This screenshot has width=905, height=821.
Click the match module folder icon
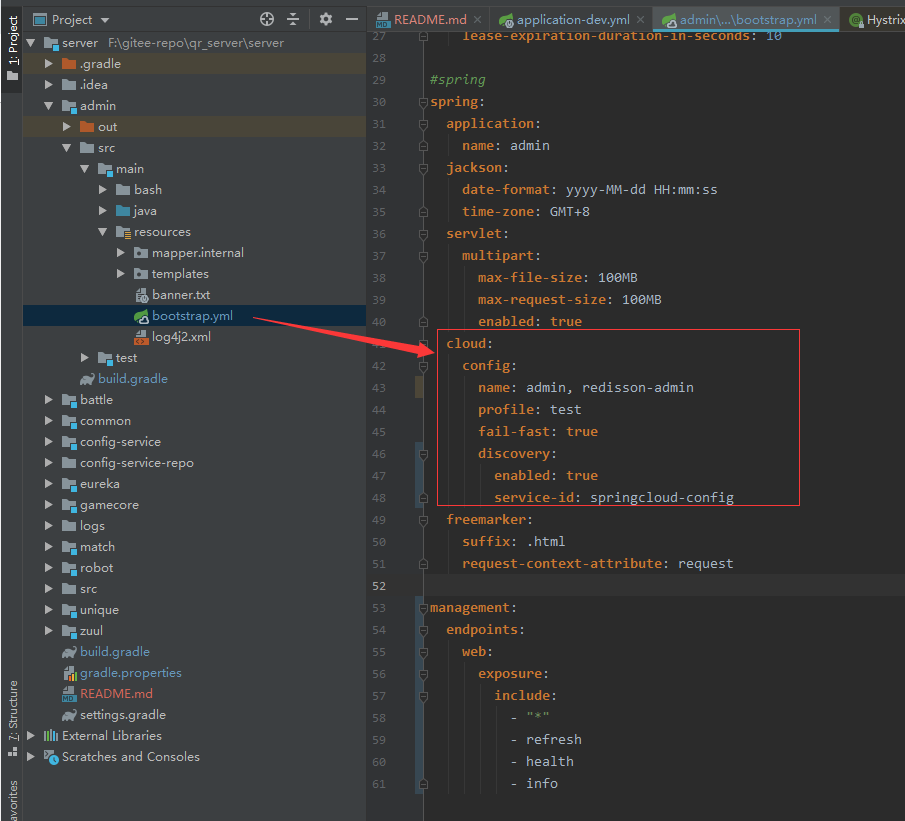click(x=69, y=547)
